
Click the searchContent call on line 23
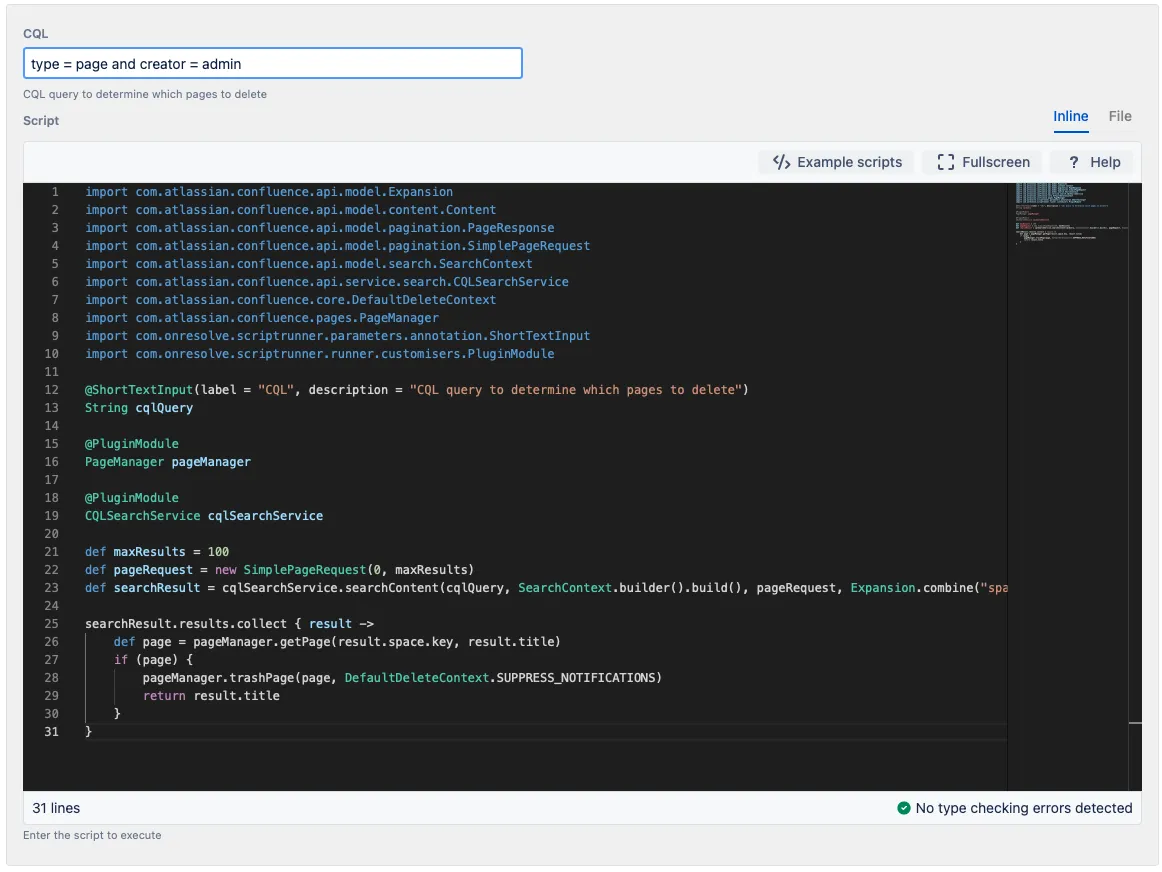545,588
